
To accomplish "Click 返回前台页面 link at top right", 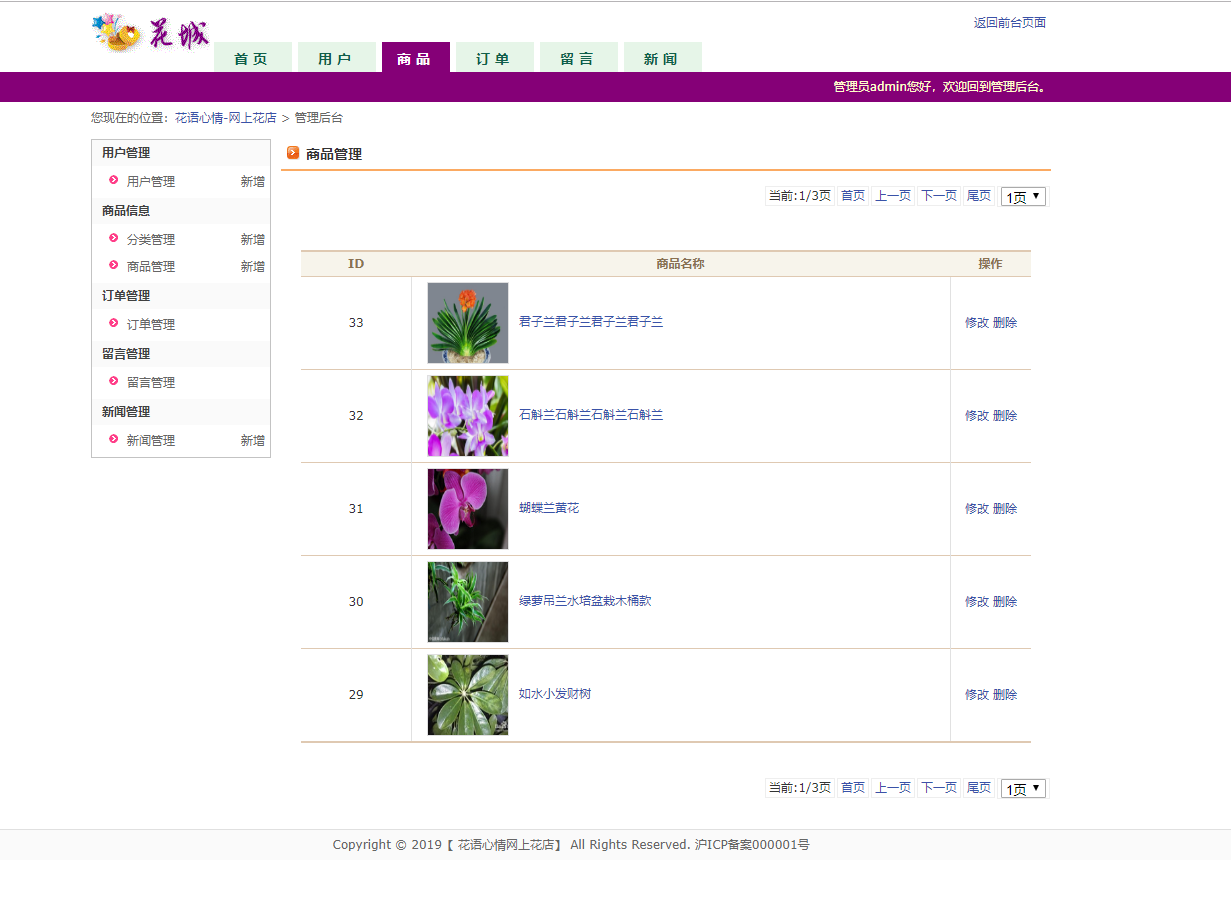I will click(1011, 22).
